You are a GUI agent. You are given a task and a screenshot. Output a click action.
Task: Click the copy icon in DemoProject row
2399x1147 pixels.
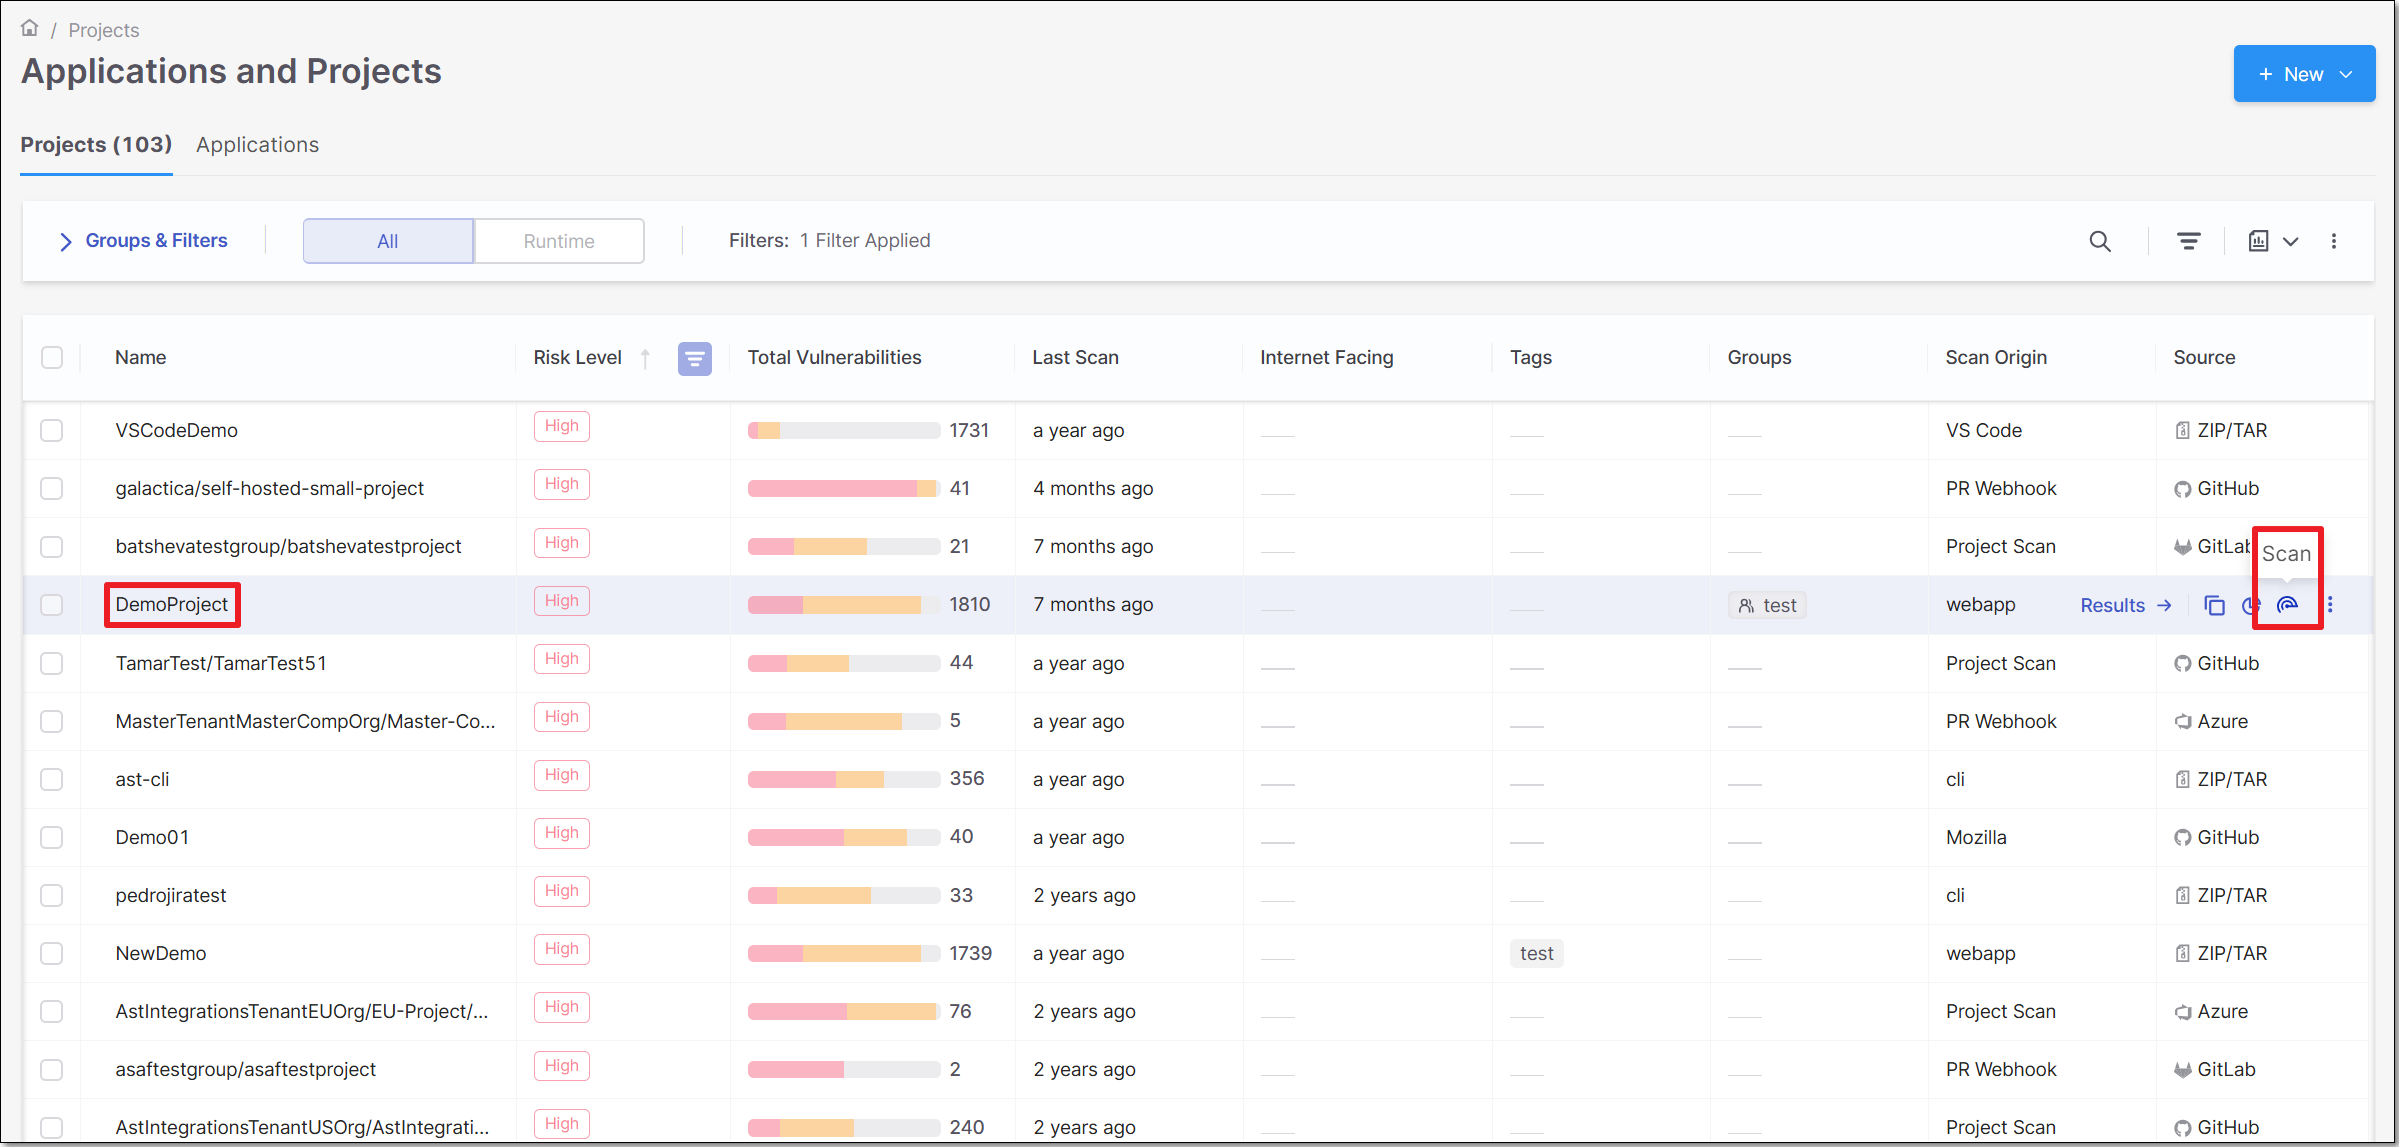click(x=2214, y=605)
